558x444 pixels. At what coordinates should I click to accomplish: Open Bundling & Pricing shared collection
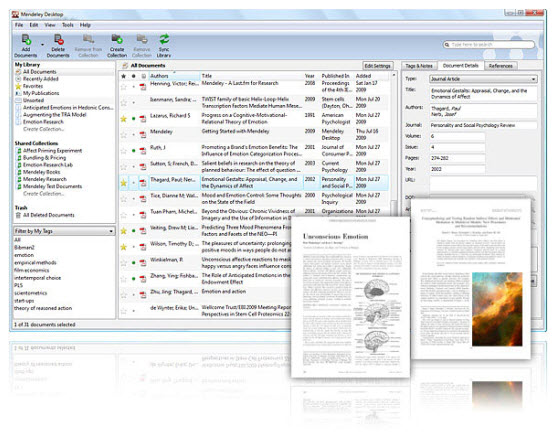pyautogui.click(x=44, y=158)
